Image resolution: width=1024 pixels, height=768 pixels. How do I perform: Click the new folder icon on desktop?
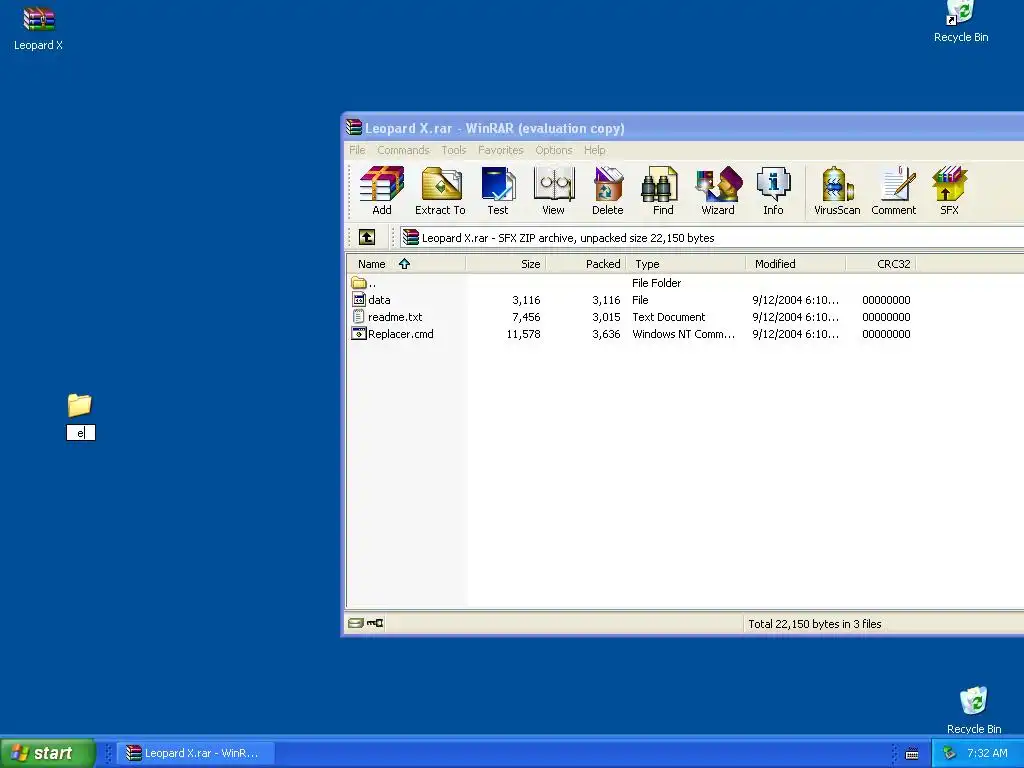coord(80,405)
